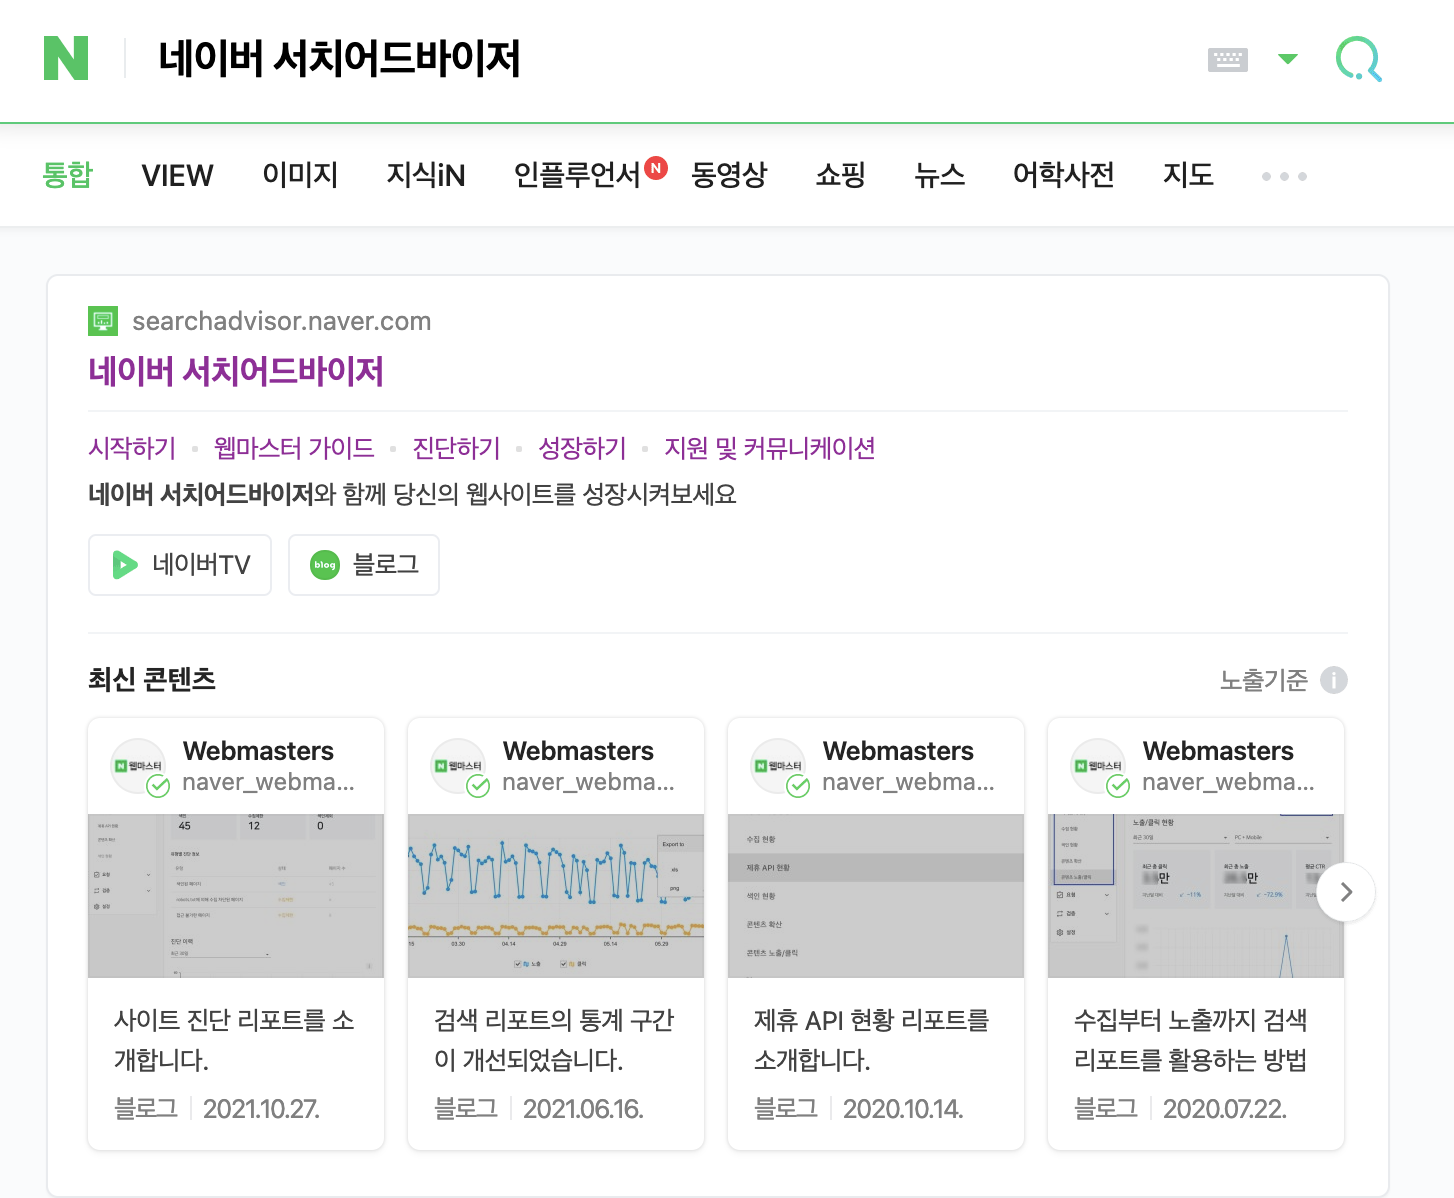Open post 제휴 API 현황 리포트를 소개합니다
This screenshot has height=1198, width=1454.
coord(871,1040)
